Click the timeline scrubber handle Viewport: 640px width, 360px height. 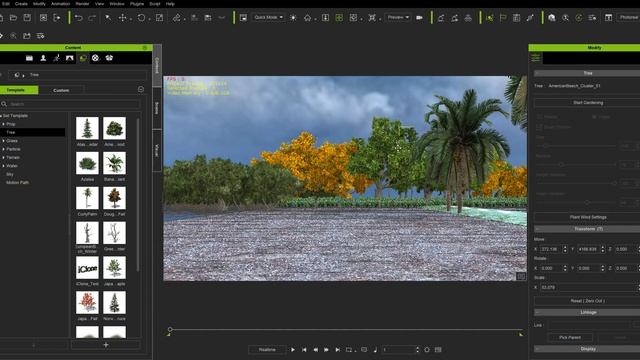point(170,329)
